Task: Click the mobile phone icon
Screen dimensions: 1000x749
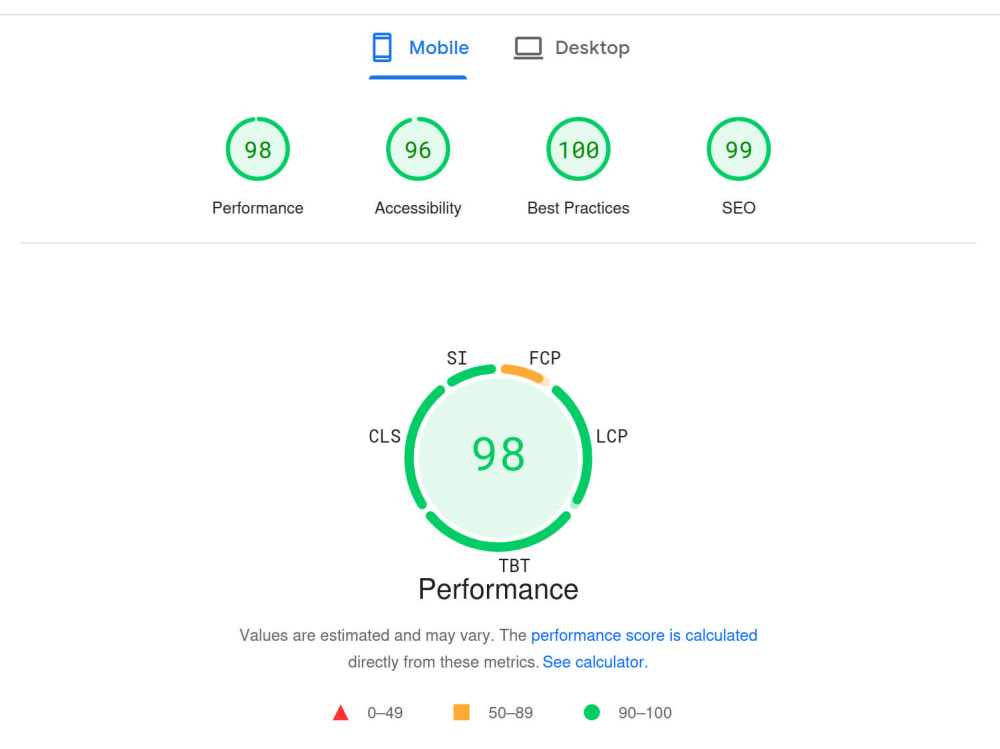Action: click(x=382, y=48)
